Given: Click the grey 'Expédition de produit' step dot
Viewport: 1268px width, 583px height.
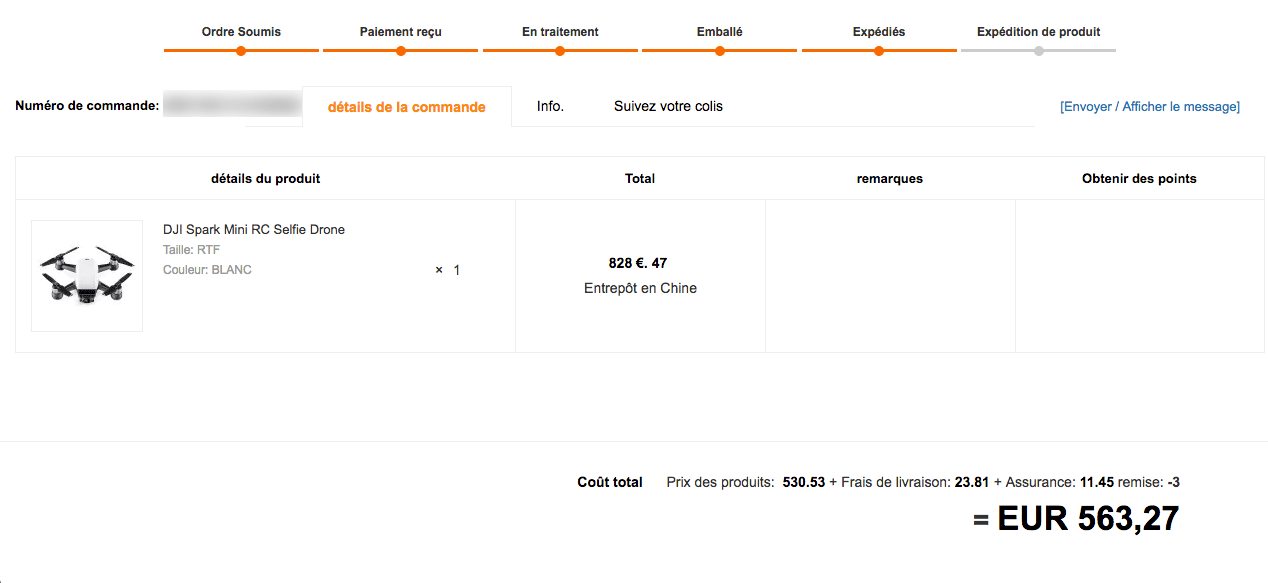Looking at the screenshot, I should click(1039, 51).
